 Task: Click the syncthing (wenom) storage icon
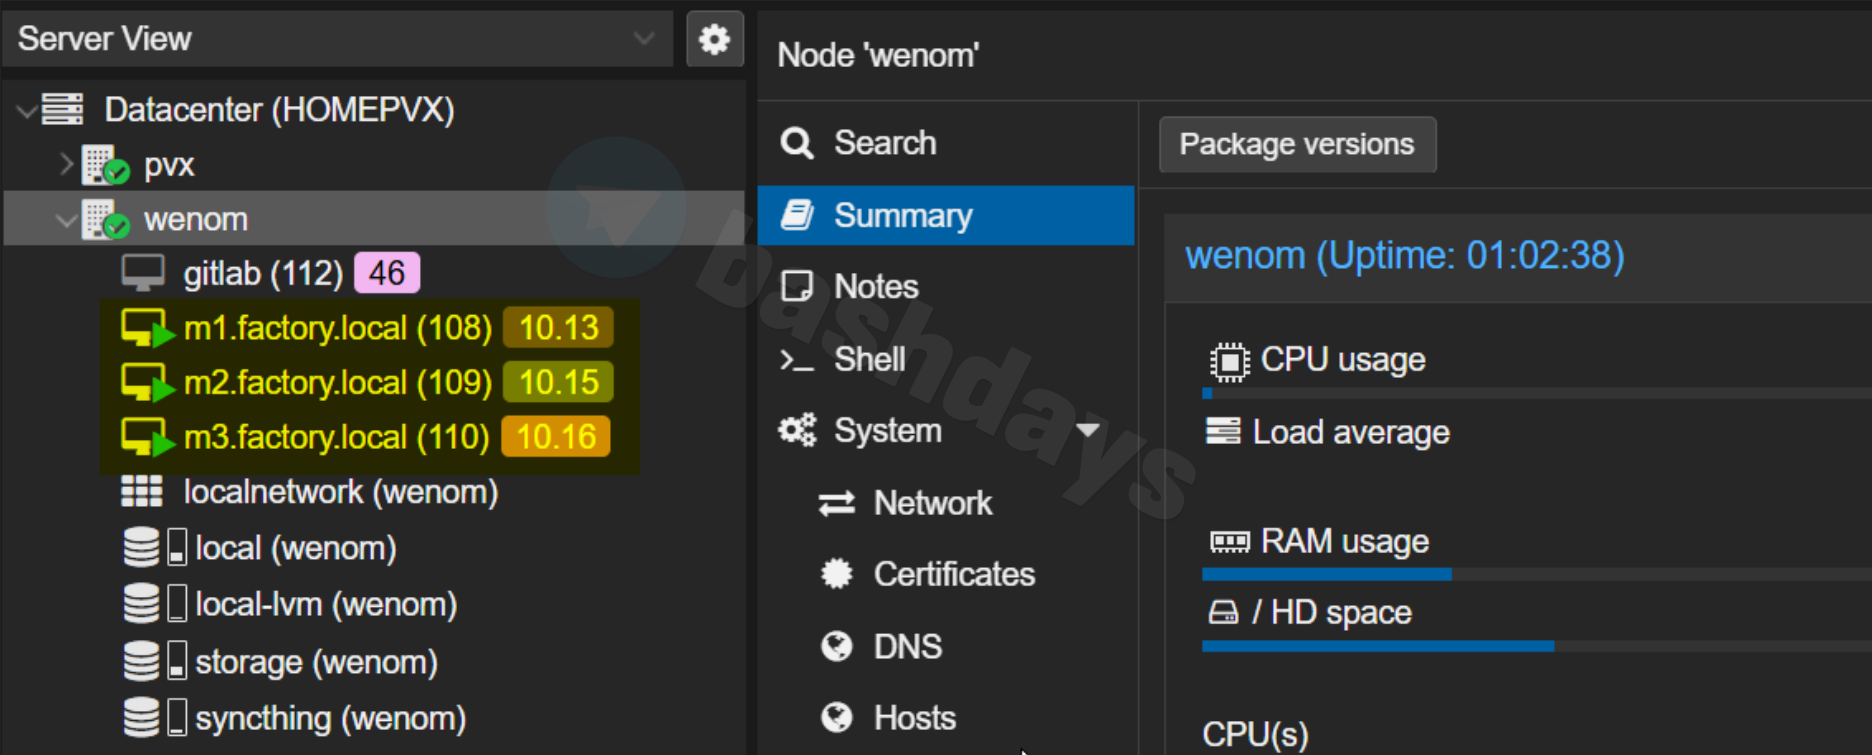coord(142,718)
